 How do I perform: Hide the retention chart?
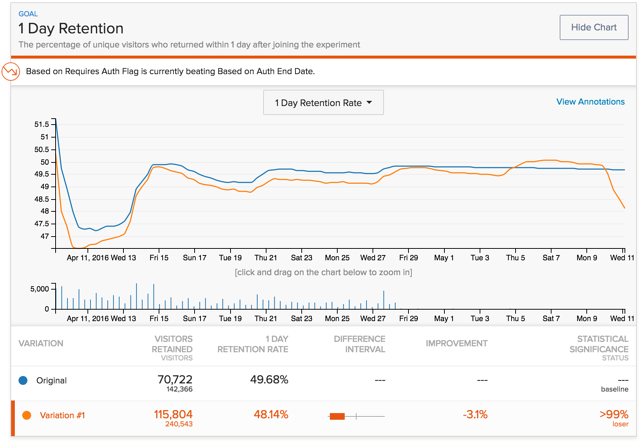[593, 27]
